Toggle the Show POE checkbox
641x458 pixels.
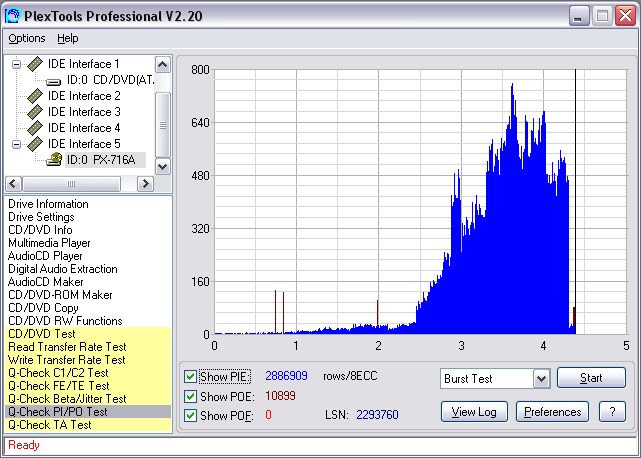191,396
